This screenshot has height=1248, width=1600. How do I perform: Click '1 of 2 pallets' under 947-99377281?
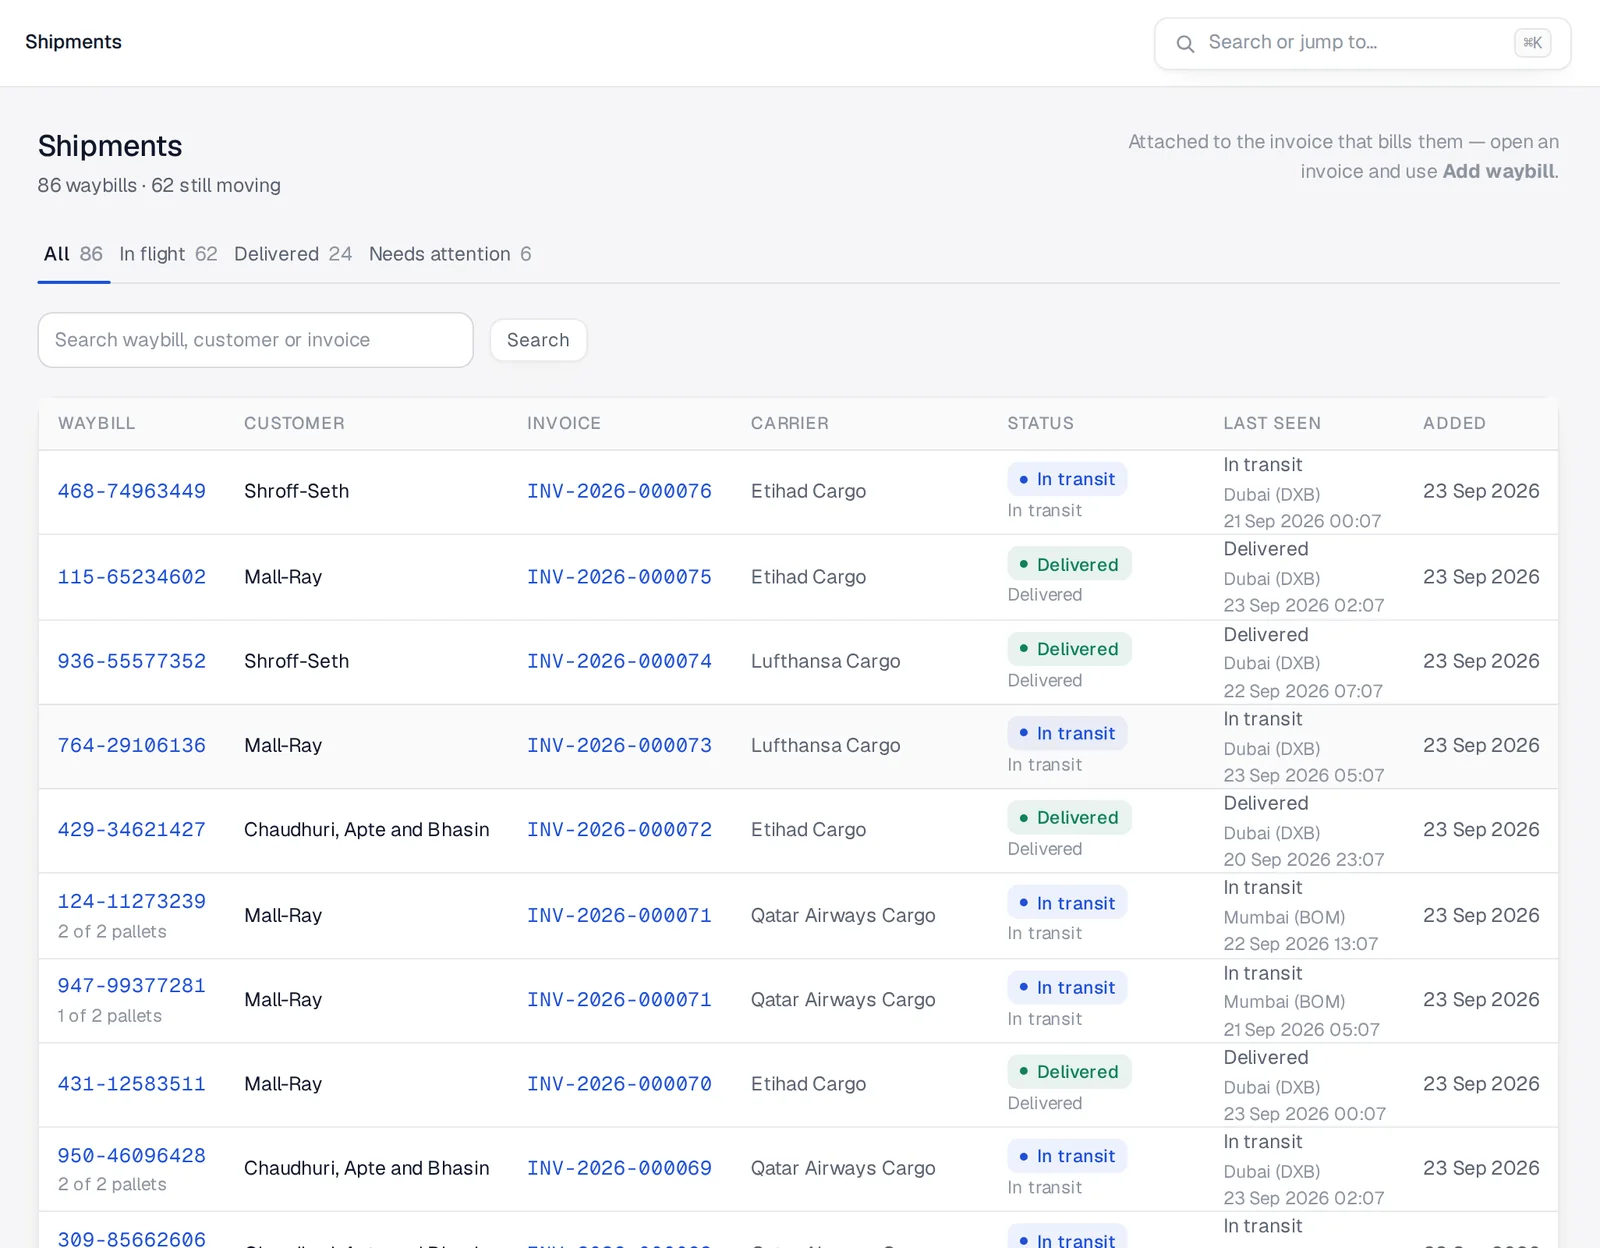pos(109,1015)
